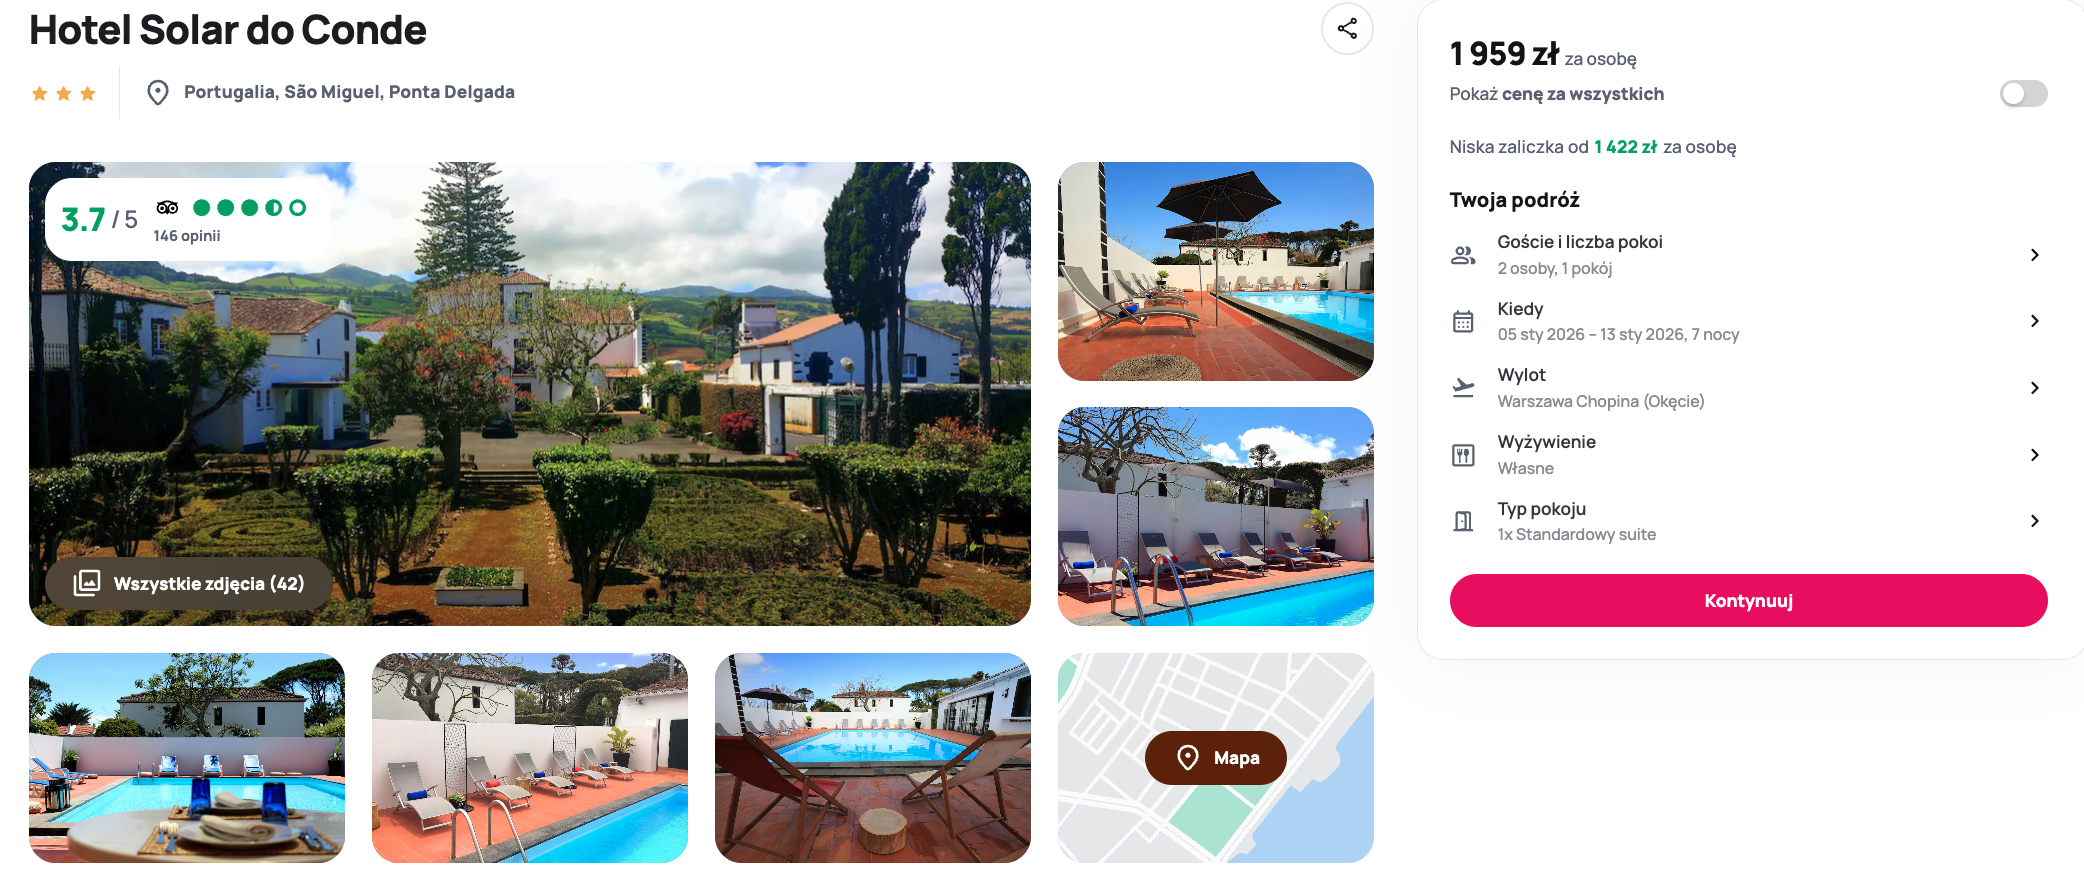Click the cutlery meal icon beside Wyżywienie

[x=1463, y=455]
